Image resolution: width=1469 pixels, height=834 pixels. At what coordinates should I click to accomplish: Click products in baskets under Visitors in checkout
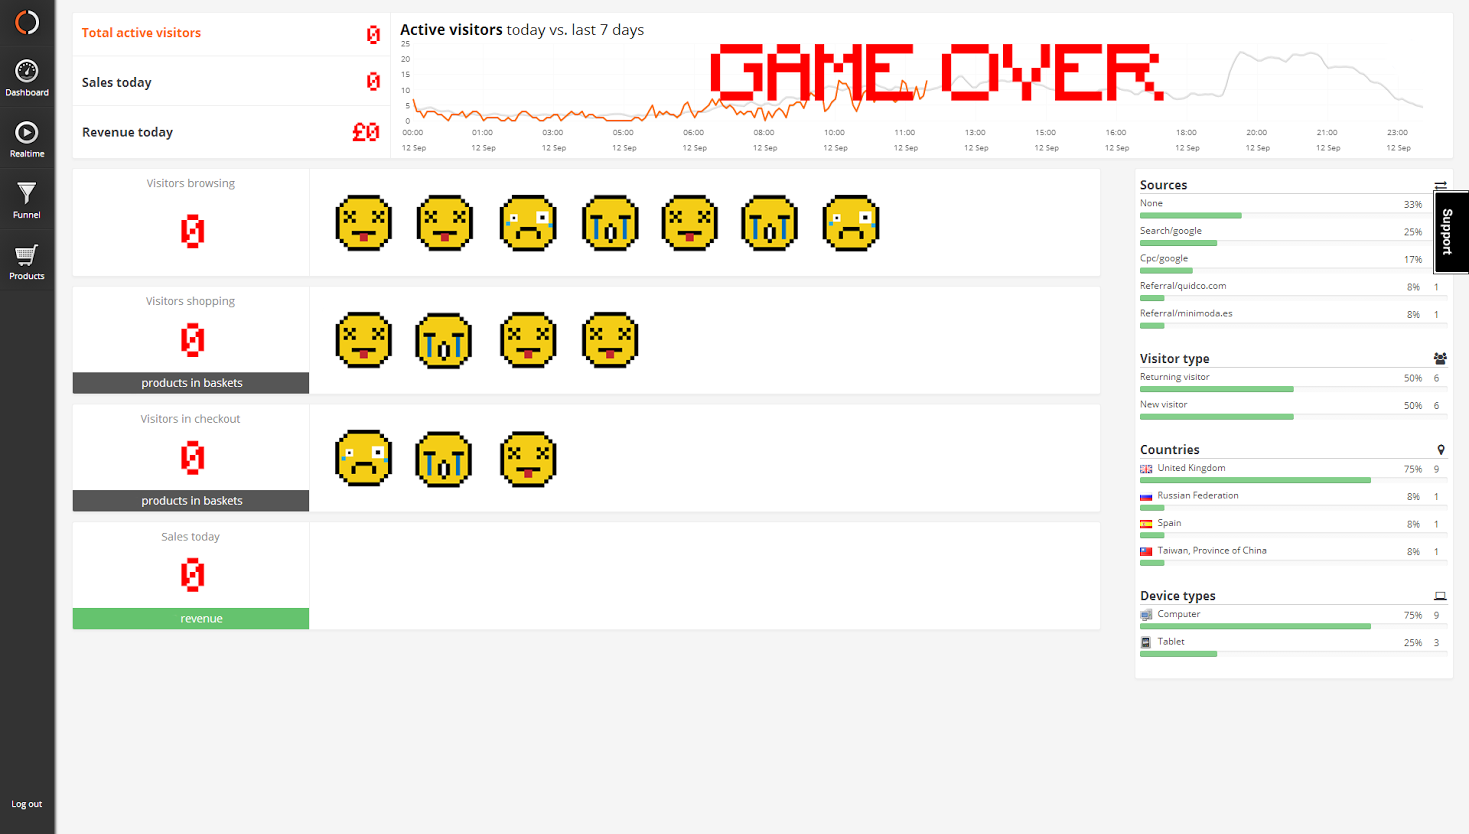[191, 501]
